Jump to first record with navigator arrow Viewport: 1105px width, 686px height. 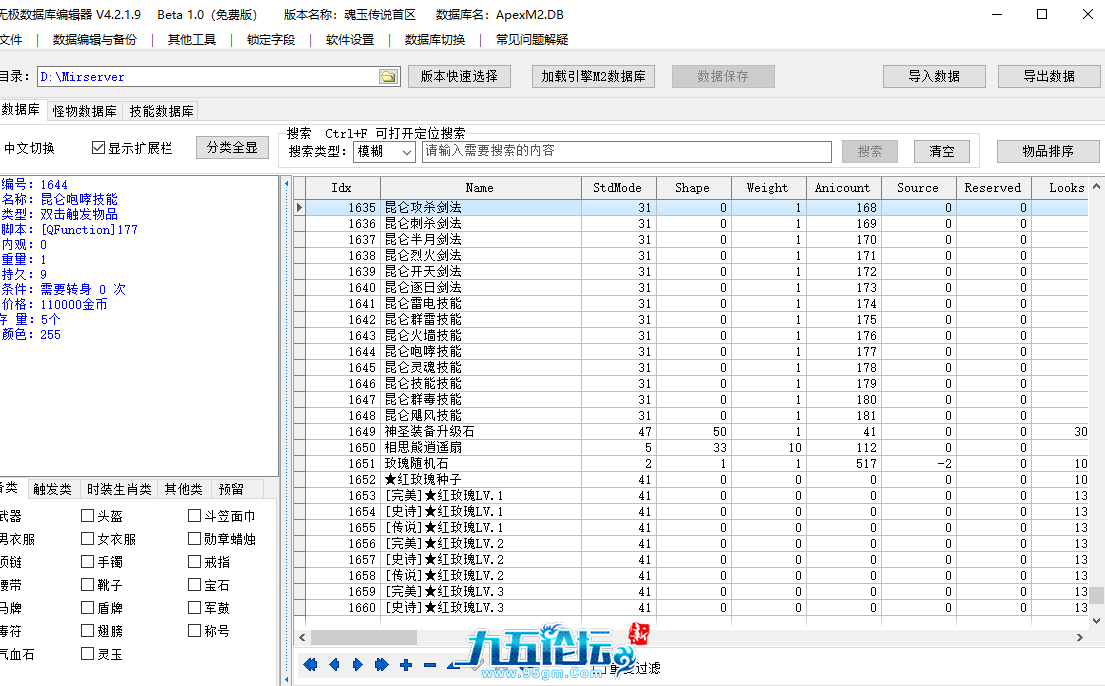click(x=310, y=665)
